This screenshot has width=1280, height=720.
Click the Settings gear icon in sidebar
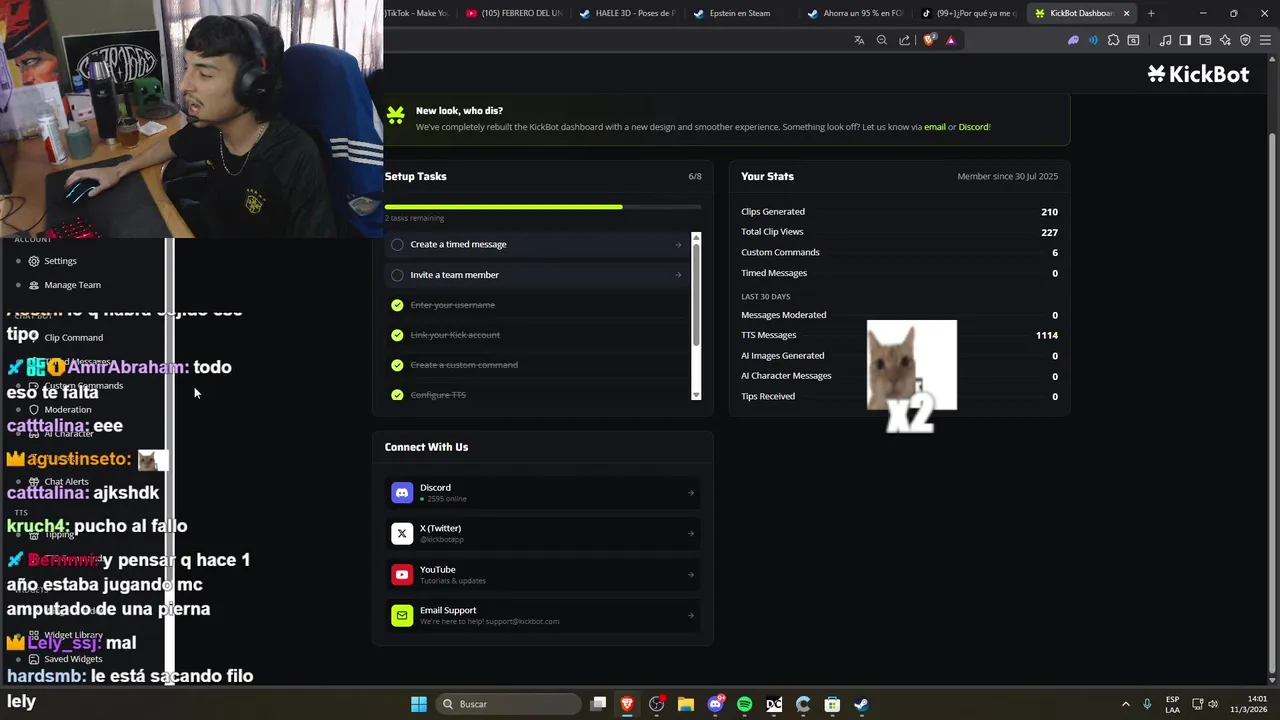coord(34,261)
